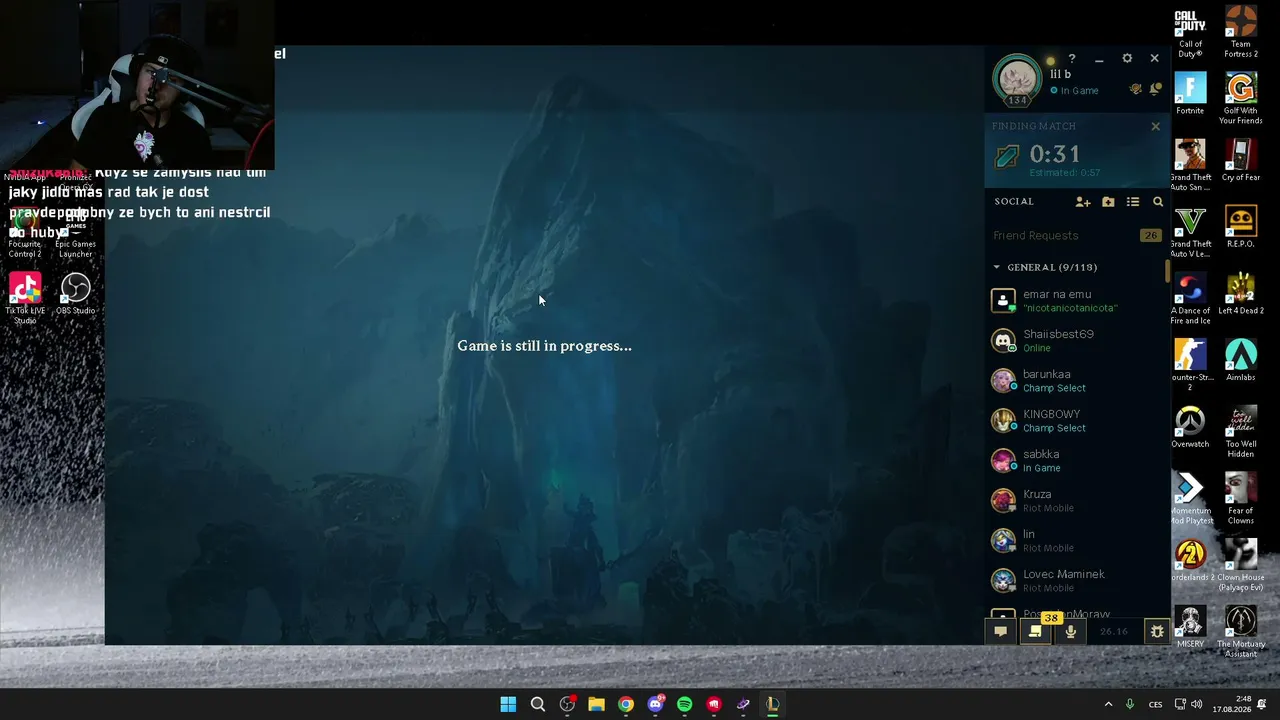Click the Add Friend icon
1280x720 pixels.
tap(1083, 202)
